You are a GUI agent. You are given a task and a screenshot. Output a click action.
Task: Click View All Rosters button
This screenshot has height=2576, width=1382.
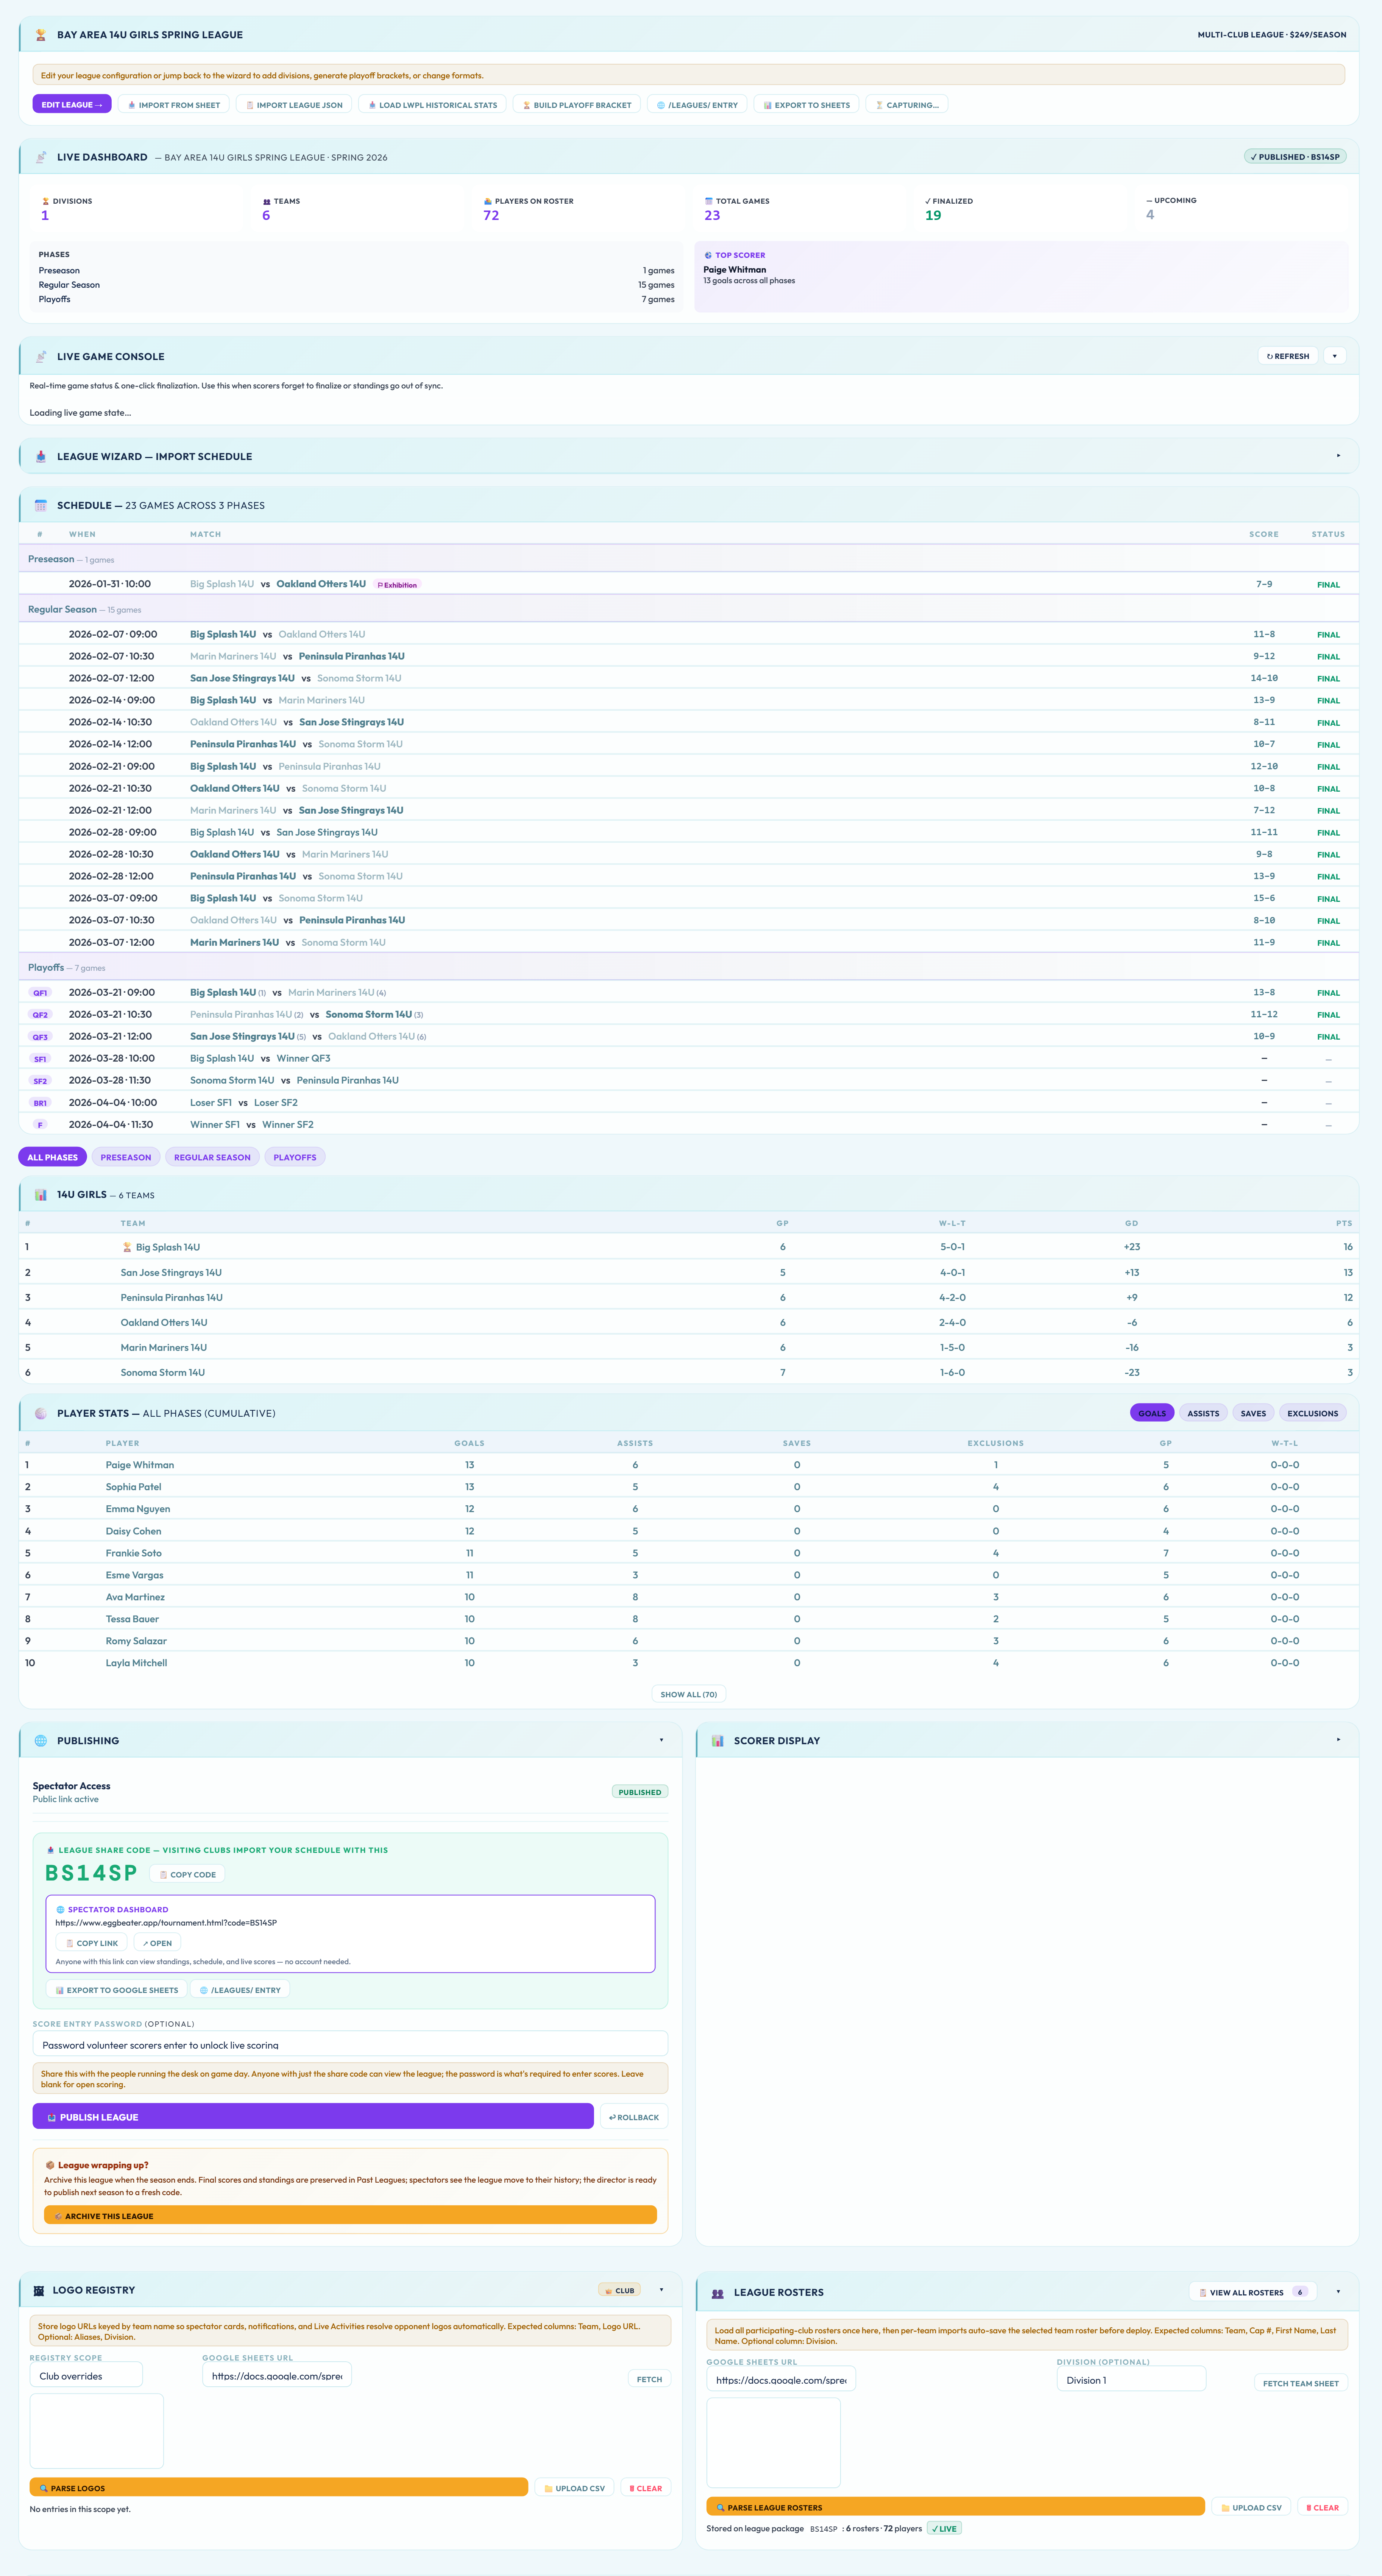[x=1253, y=2292]
